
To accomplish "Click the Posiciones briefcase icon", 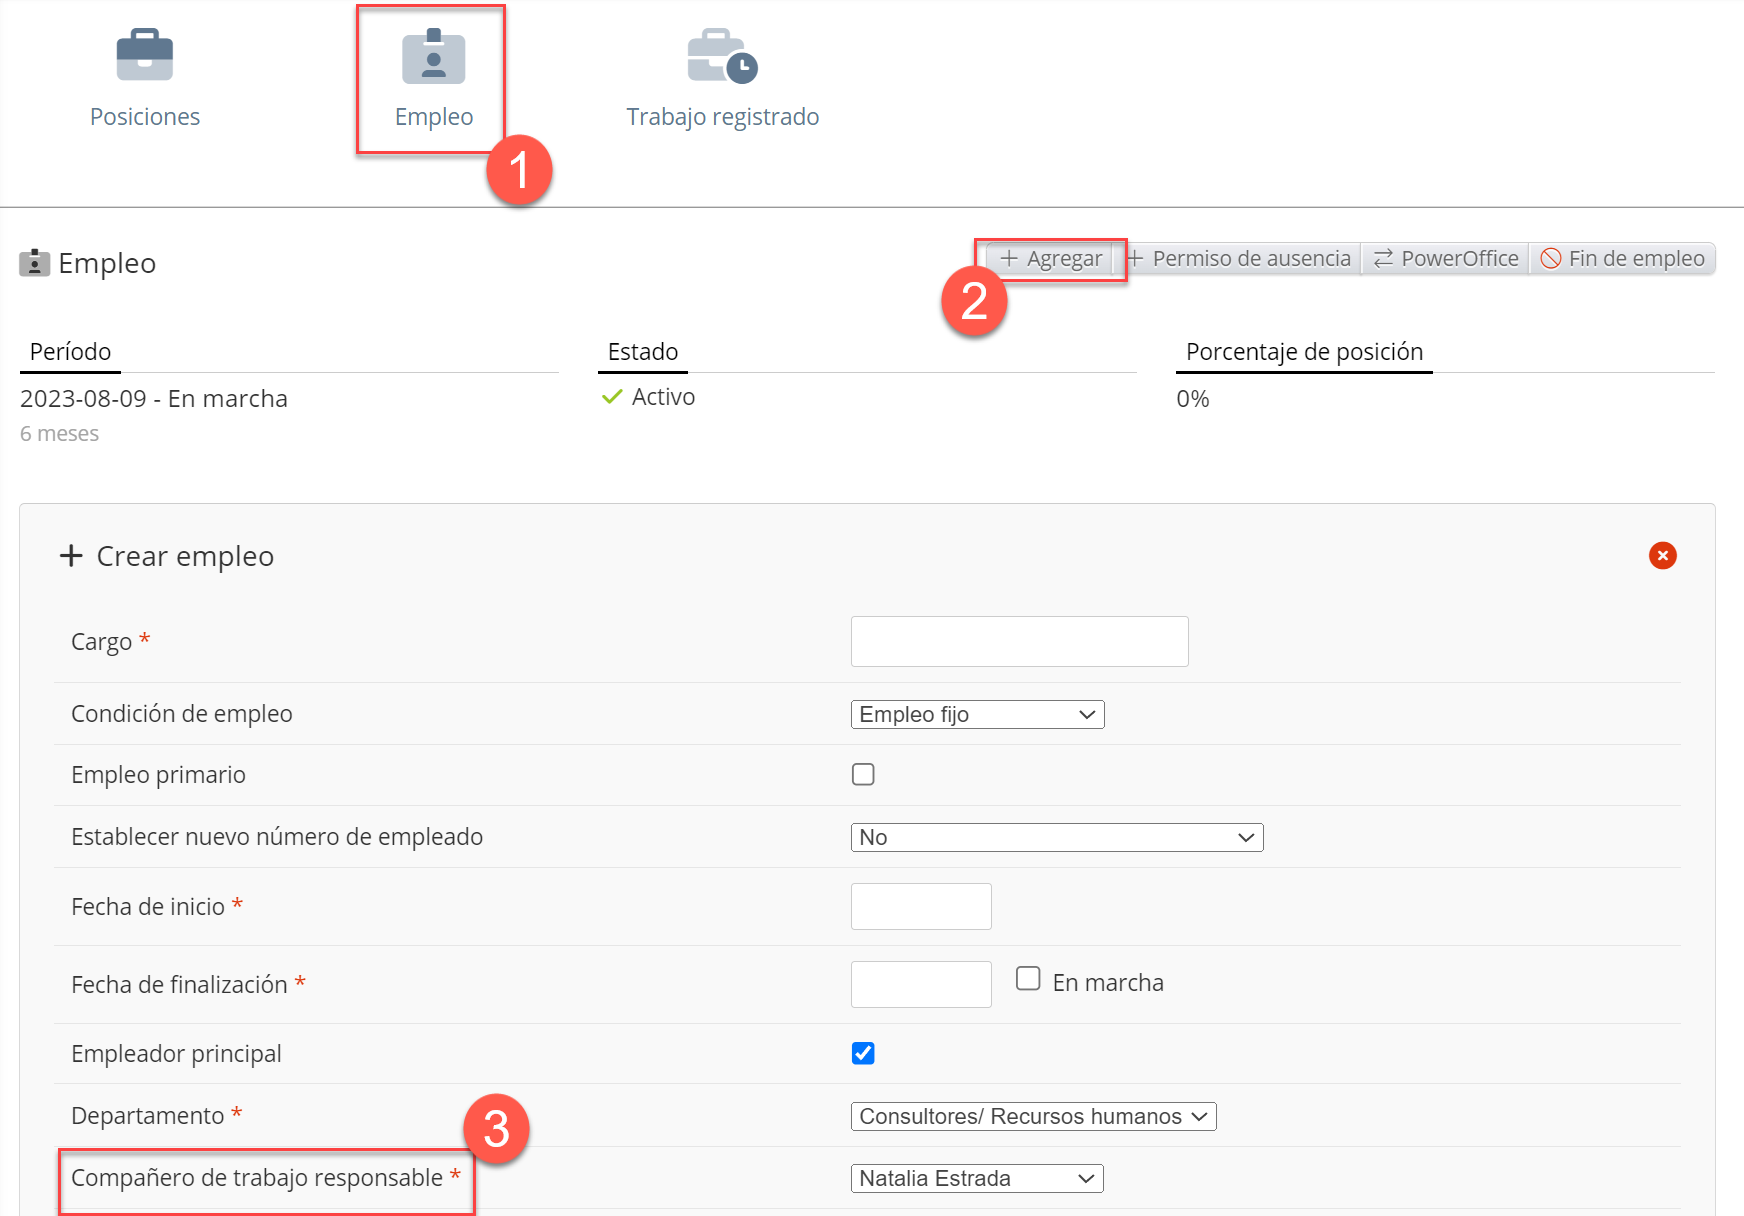I will (145, 56).
